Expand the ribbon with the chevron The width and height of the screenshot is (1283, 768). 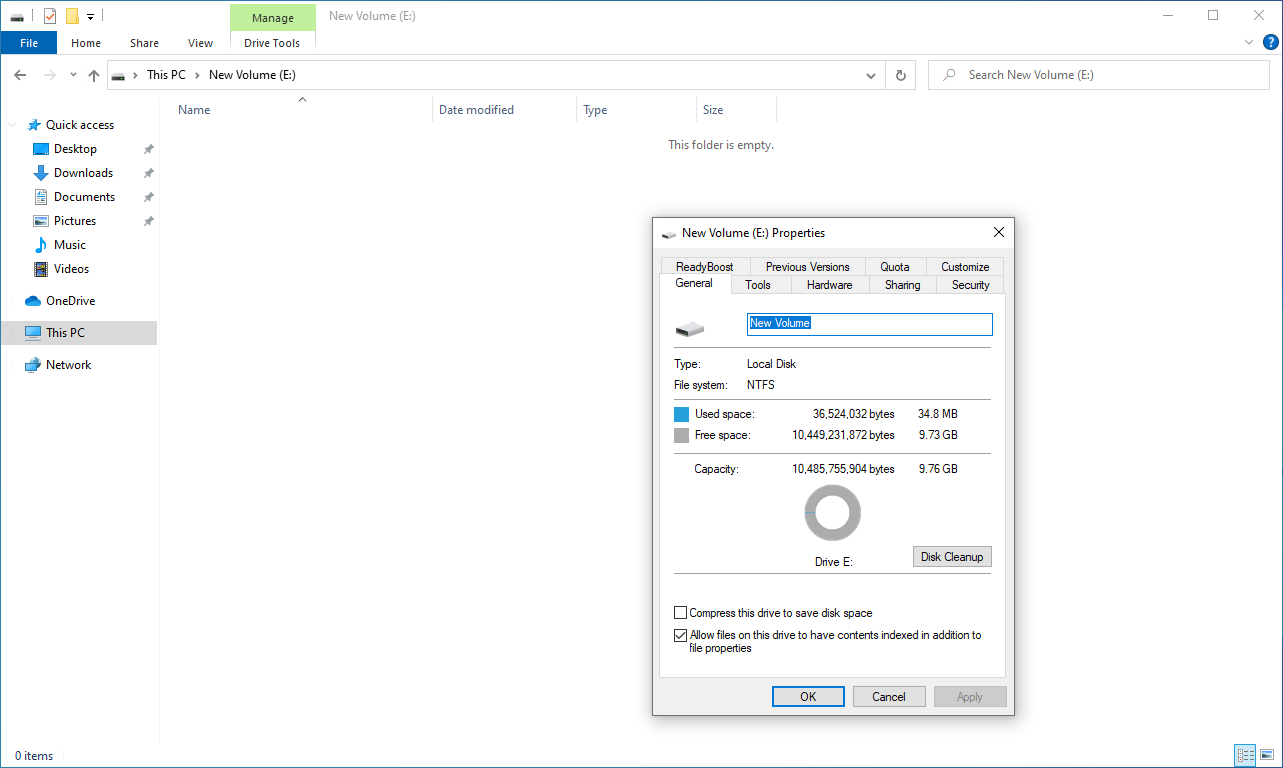click(1248, 43)
